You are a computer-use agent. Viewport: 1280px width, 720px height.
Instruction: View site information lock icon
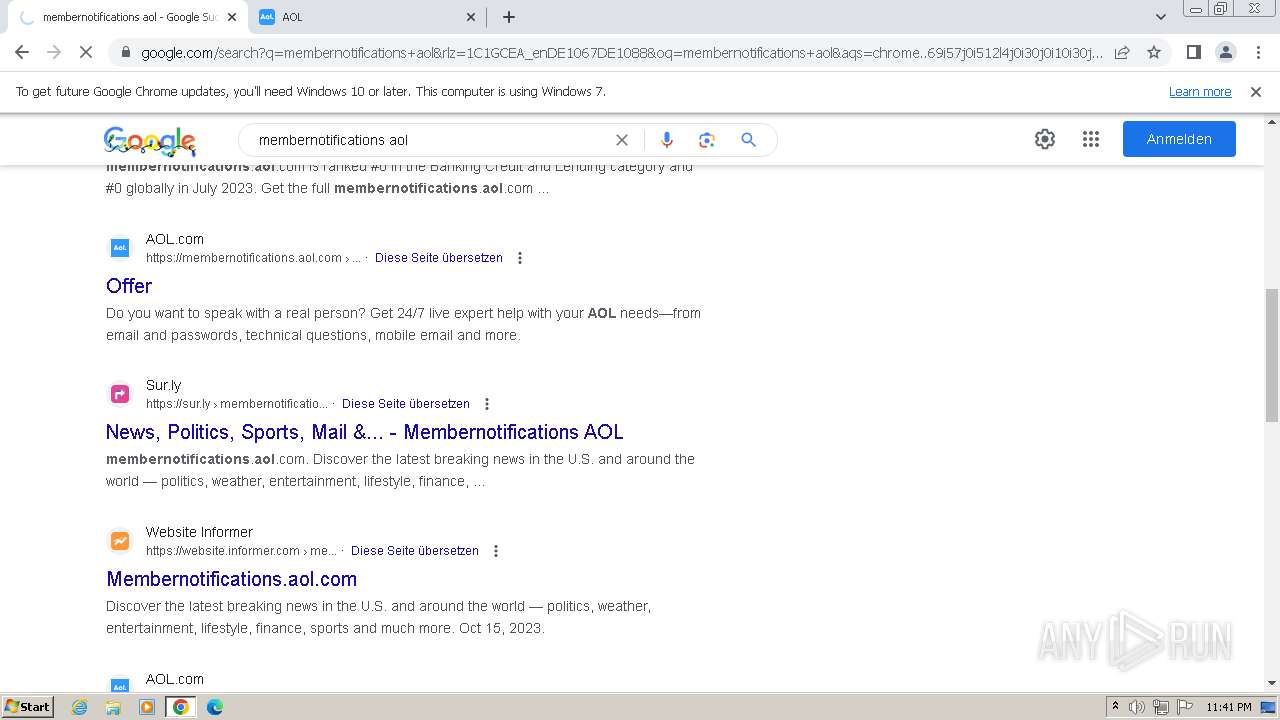pyautogui.click(x=125, y=53)
